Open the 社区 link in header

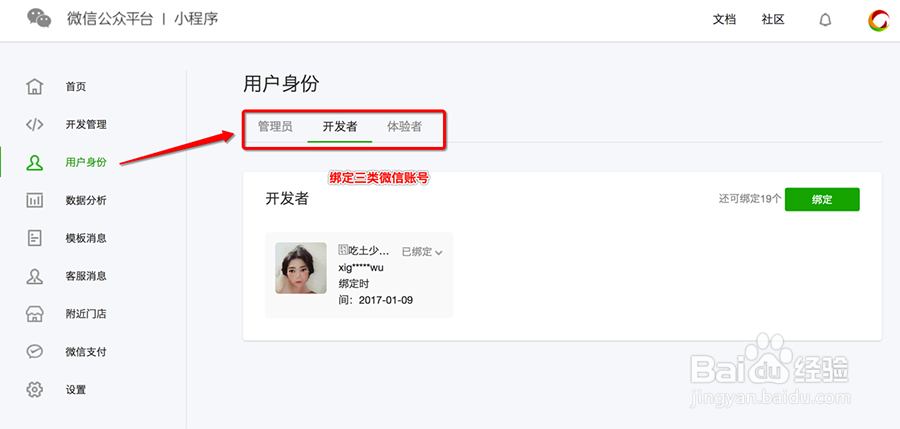point(773,20)
